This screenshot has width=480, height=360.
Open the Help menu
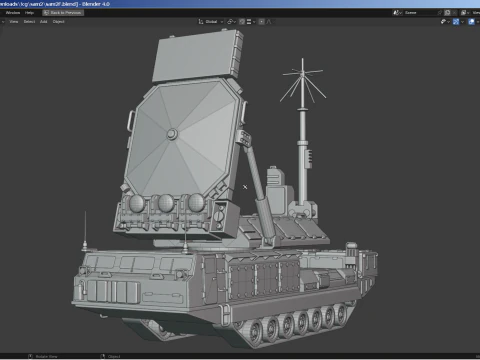[x=29, y=13]
